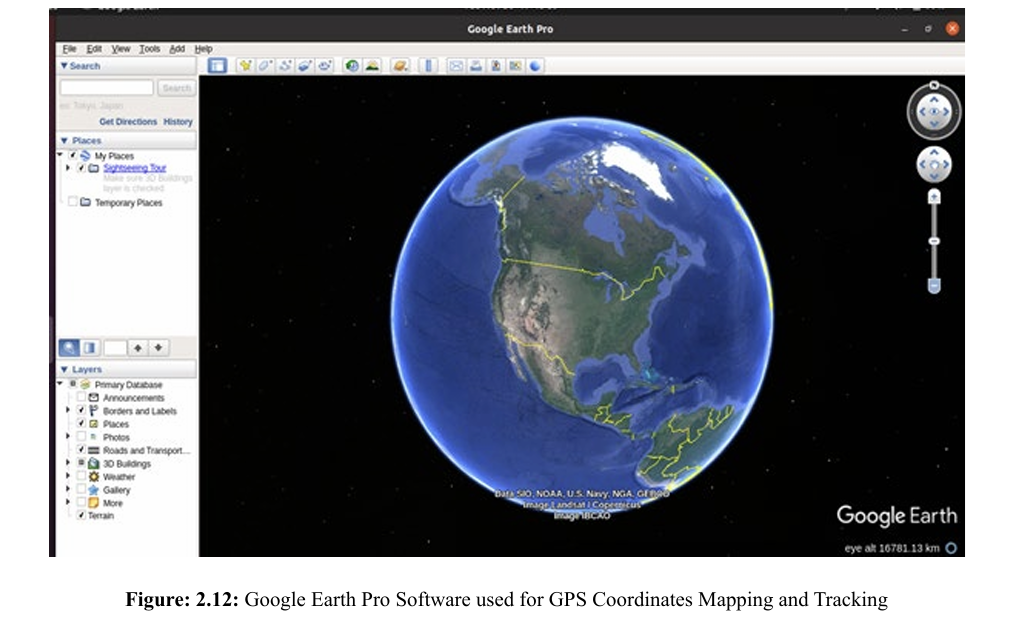
Task: Click the Add Placemark pushpin icon
Action: pos(245,66)
